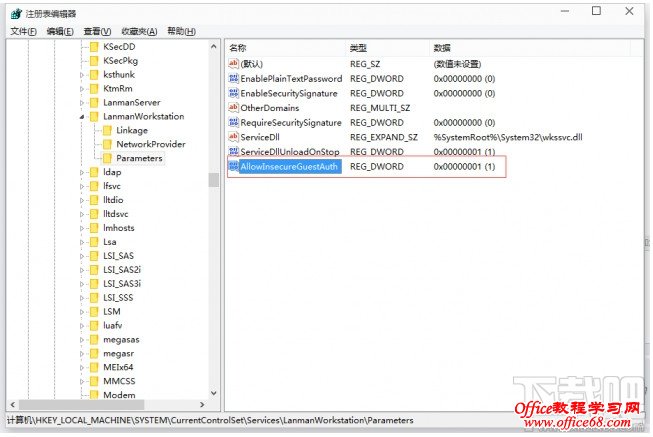
Task: Expand the Lsa tree node
Action: point(82,242)
